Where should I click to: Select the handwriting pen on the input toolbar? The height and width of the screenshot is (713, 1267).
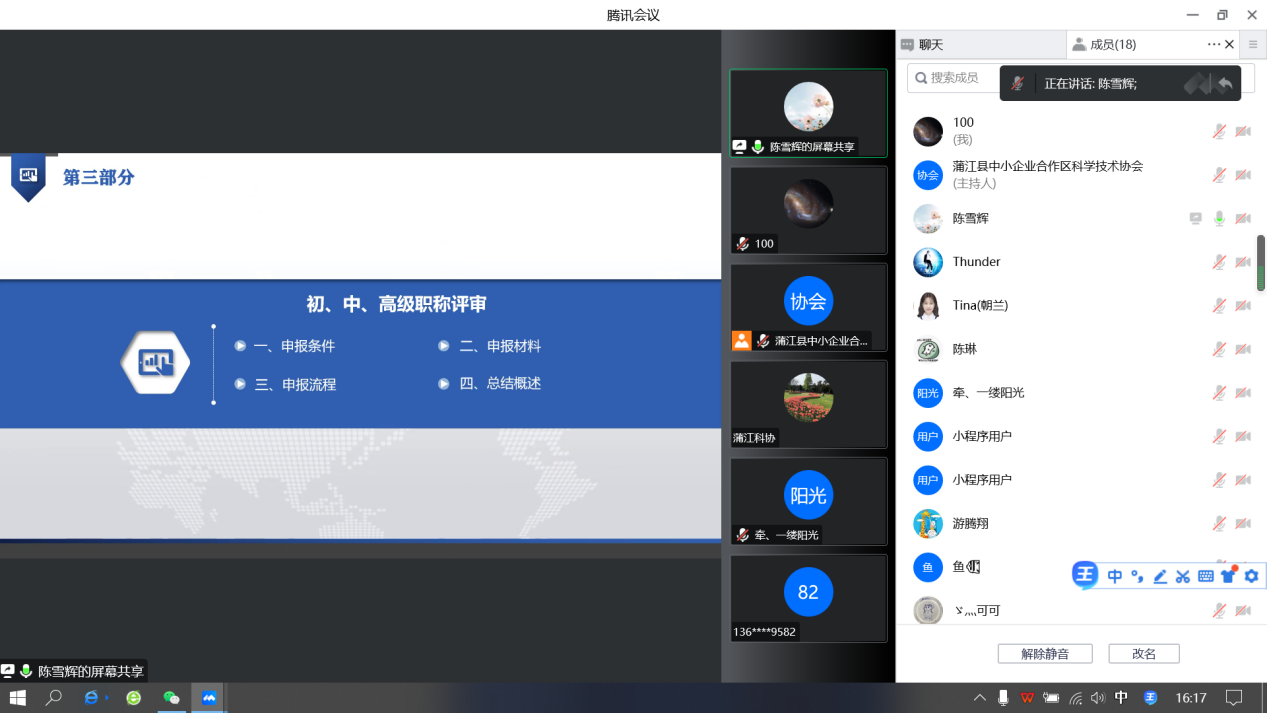[x=1160, y=576]
